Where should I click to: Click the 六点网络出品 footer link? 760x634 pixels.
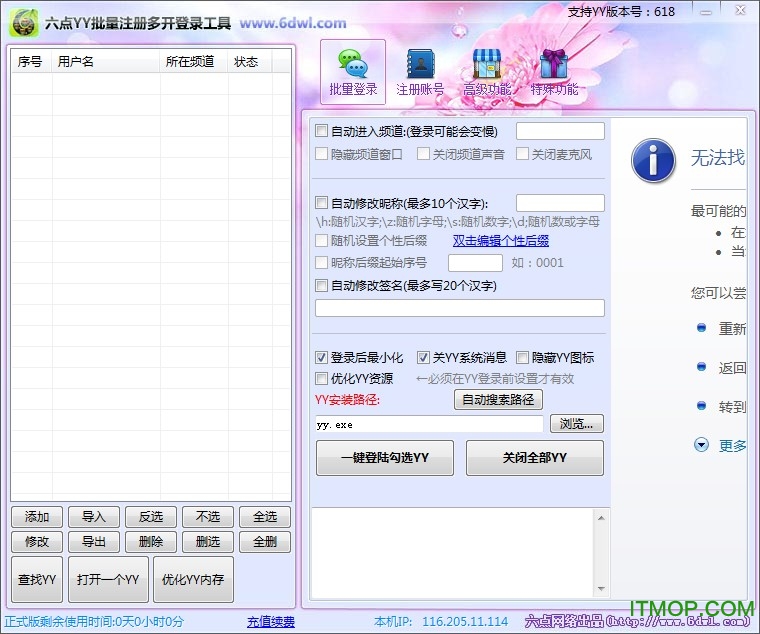click(638, 621)
